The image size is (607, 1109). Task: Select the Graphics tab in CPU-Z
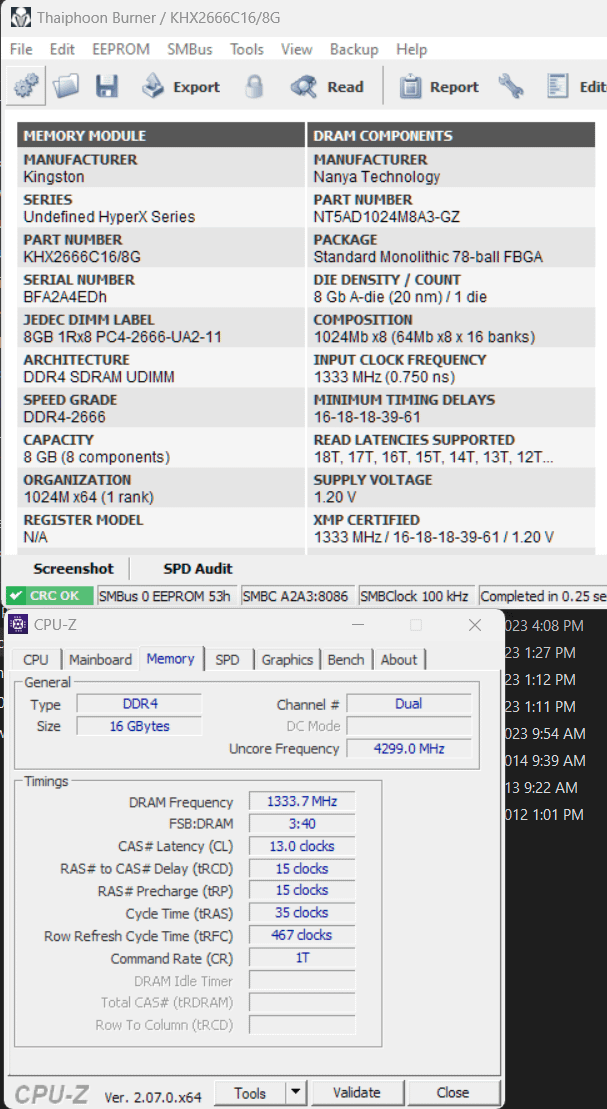(x=287, y=660)
